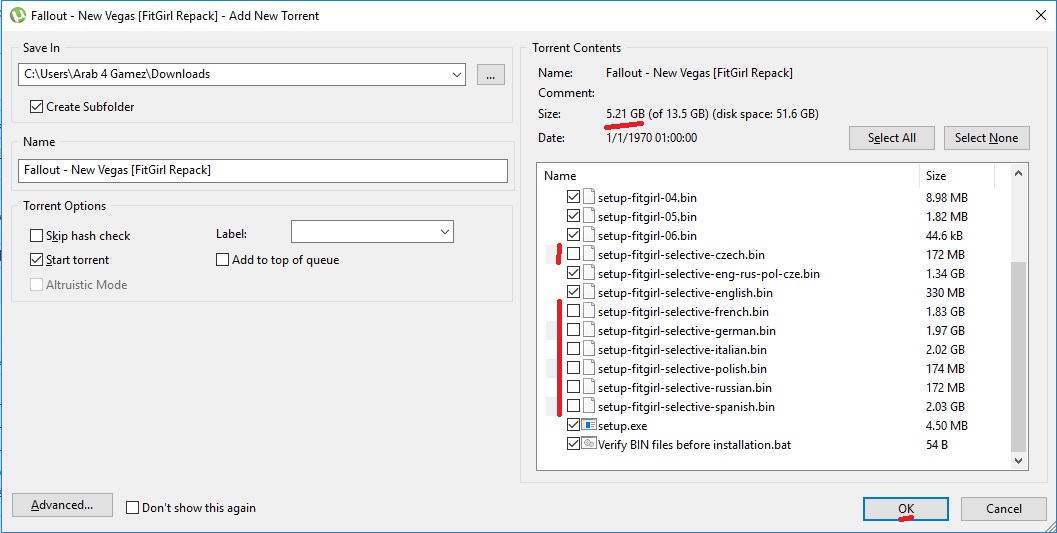Image resolution: width=1057 pixels, height=533 pixels.
Task: Click the setup-fitgirl-04.bin file icon
Action: click(589, 197)
